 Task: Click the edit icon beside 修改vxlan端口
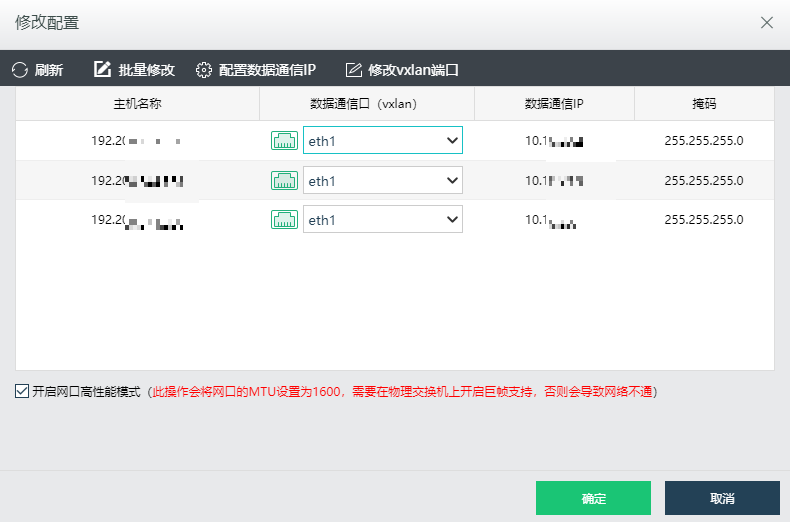[353, 70]
